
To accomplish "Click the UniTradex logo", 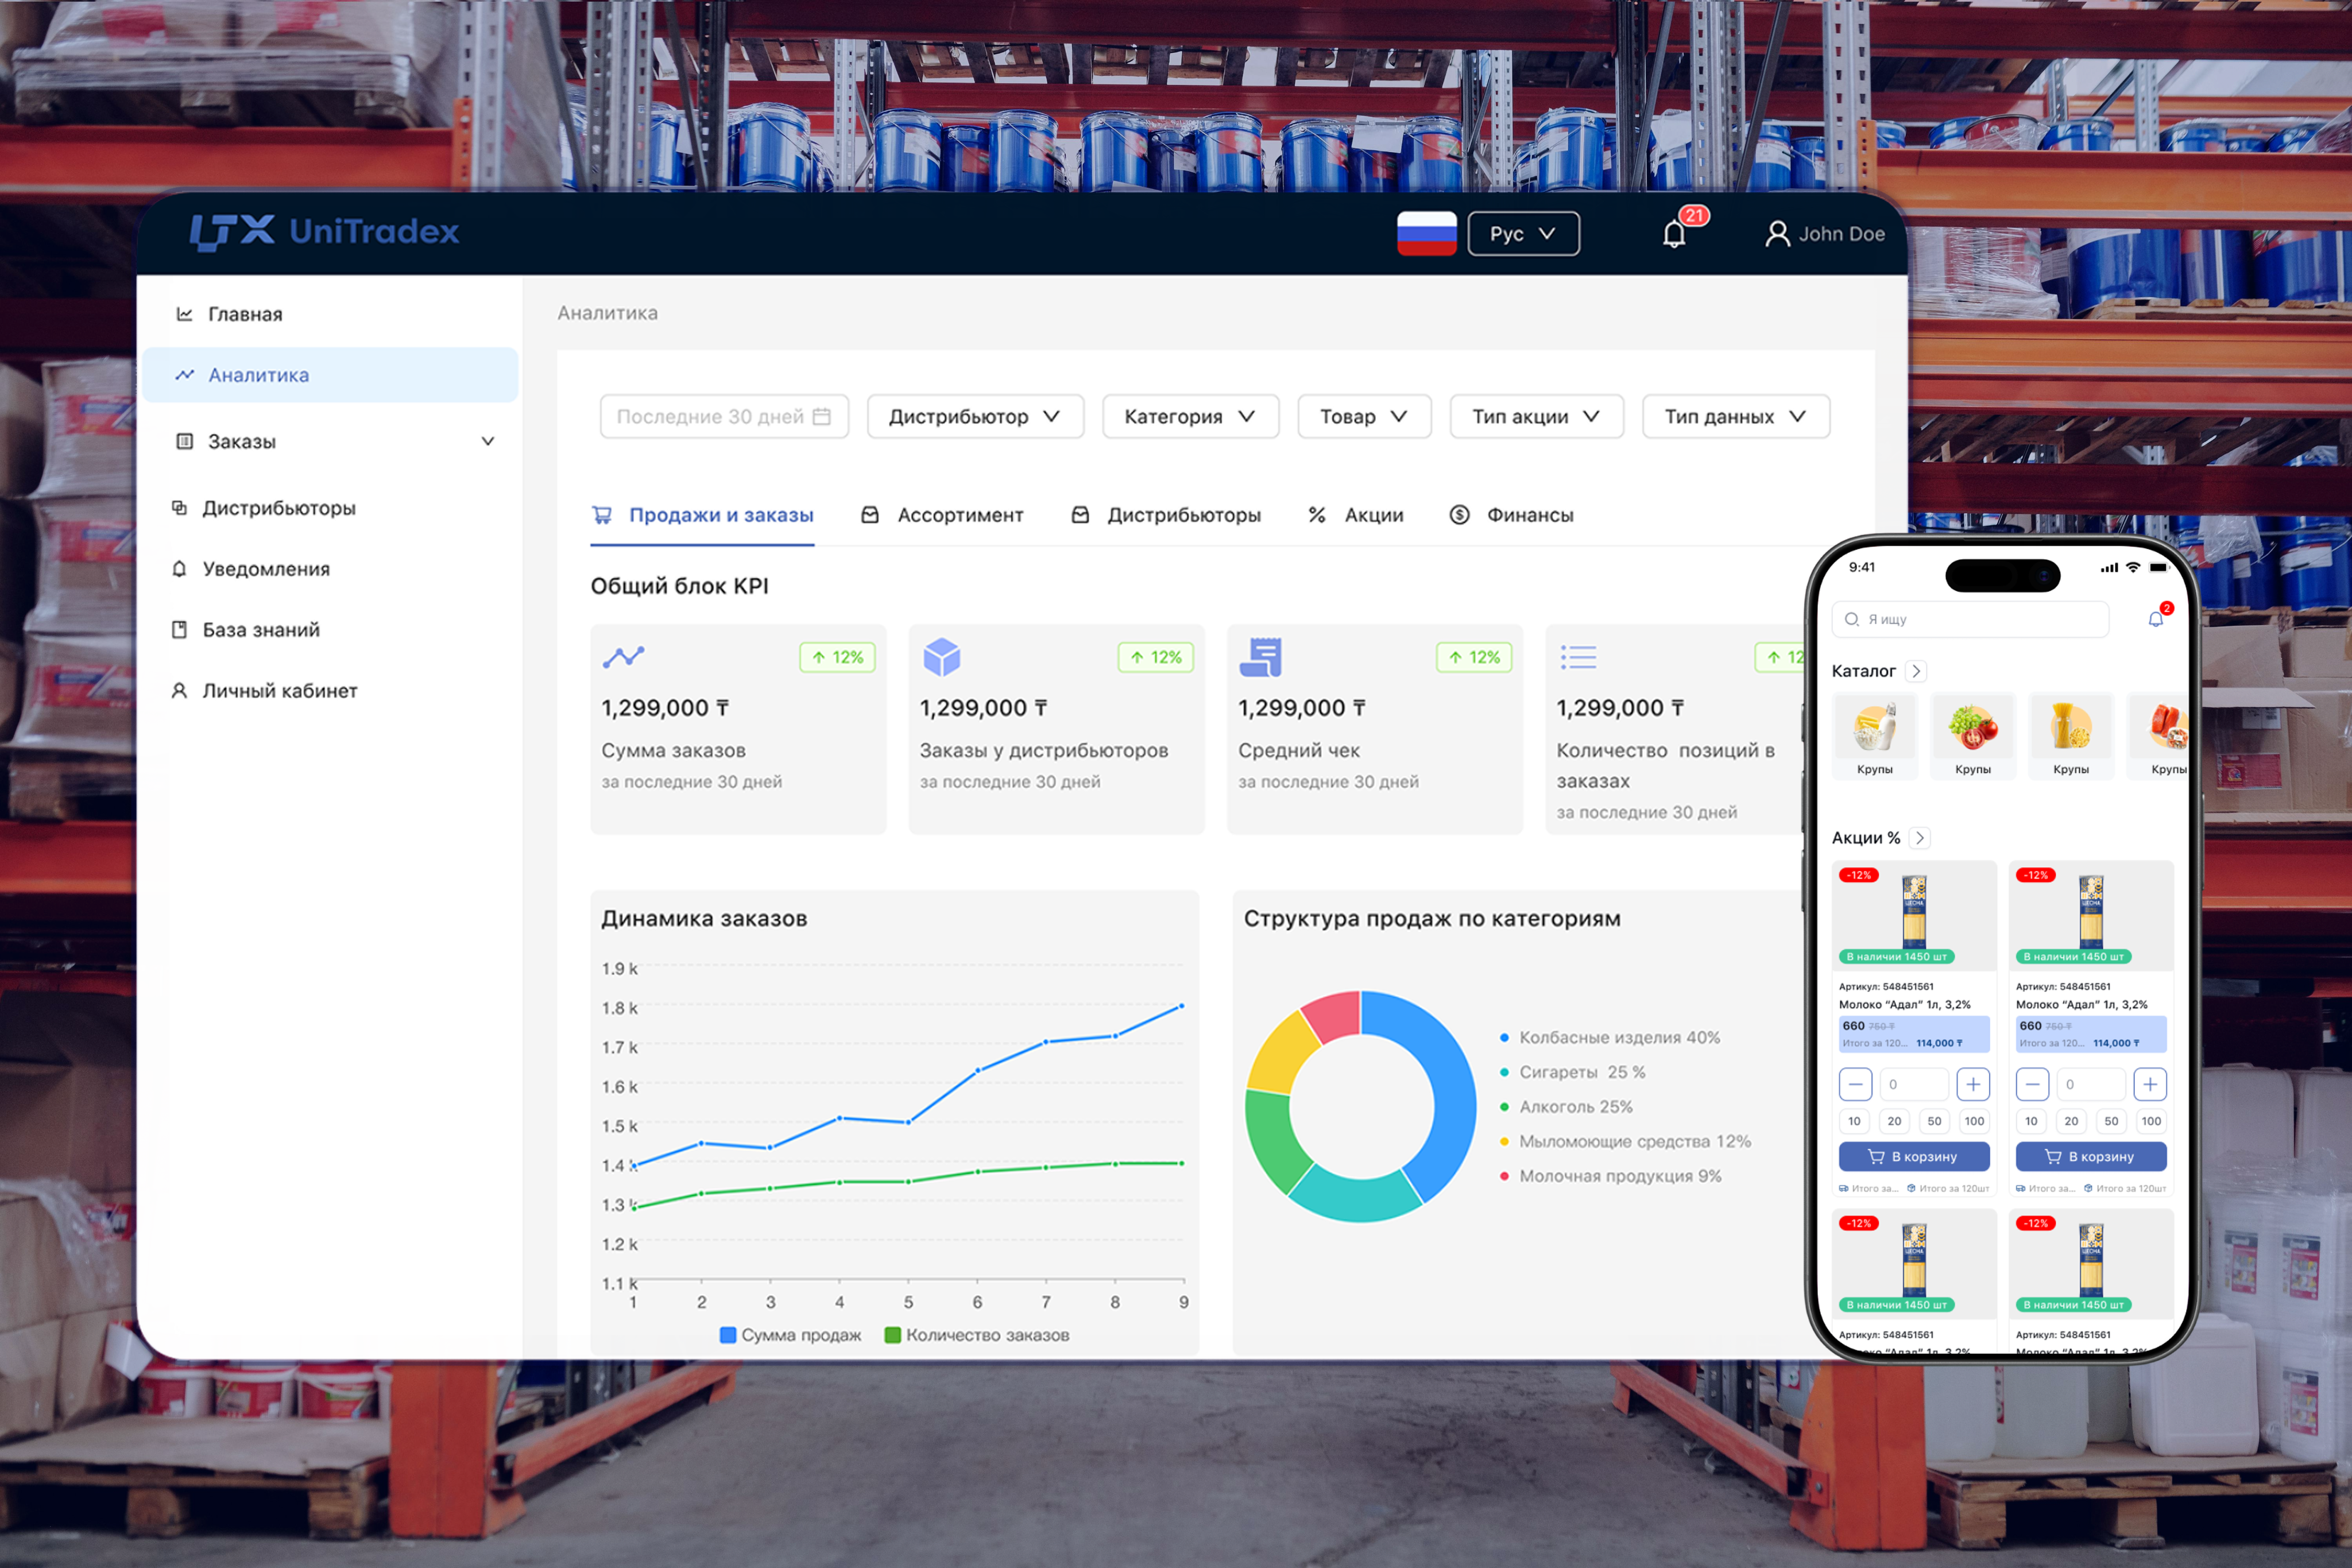I will pos(324,232).
